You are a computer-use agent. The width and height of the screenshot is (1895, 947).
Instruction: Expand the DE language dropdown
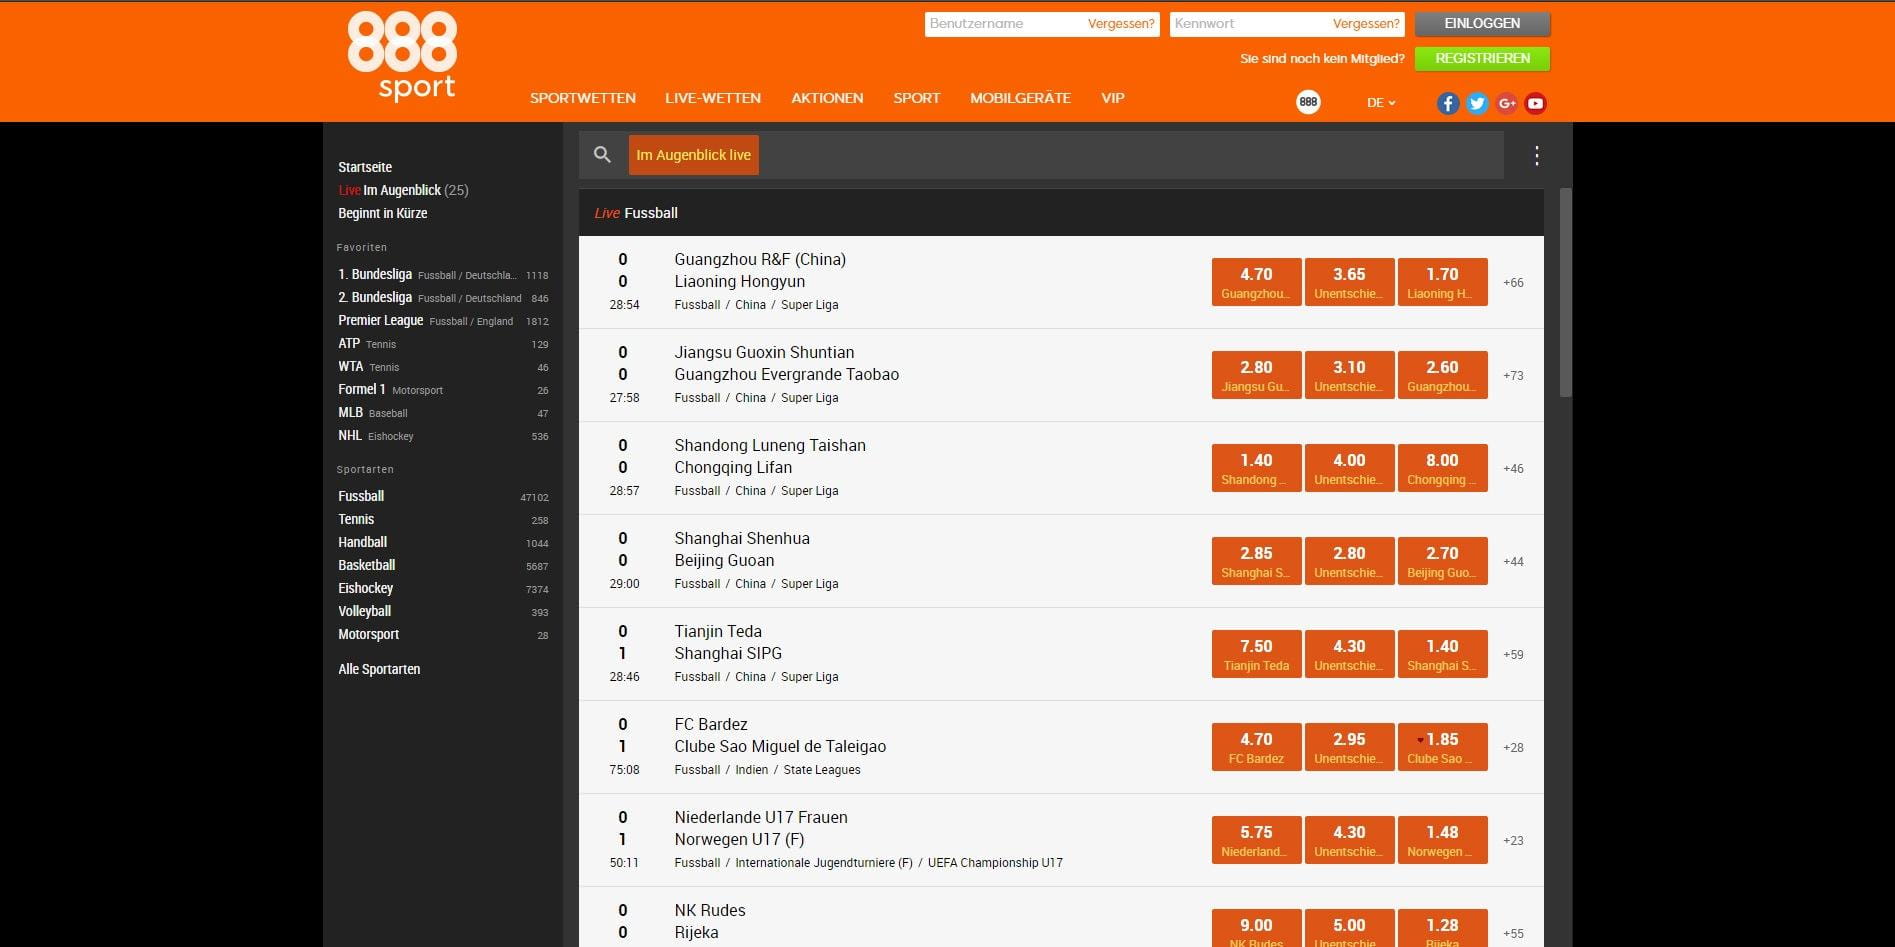[1381, 102]
